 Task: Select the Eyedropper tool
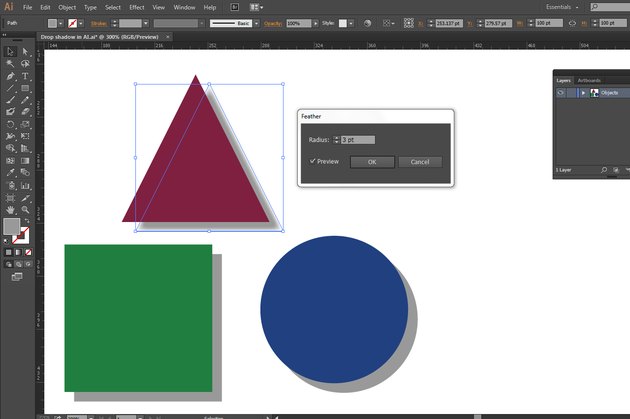click(10, 173)
